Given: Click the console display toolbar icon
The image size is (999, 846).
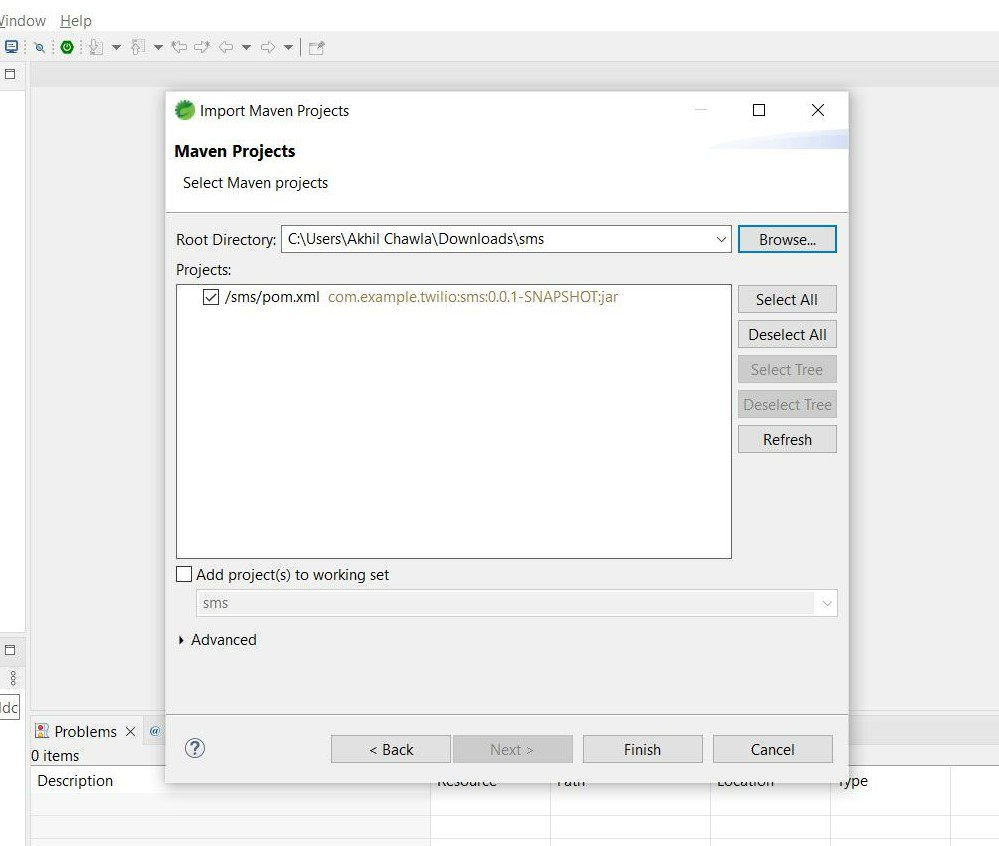Looking at the screenshot, I should tap(12, 46).
